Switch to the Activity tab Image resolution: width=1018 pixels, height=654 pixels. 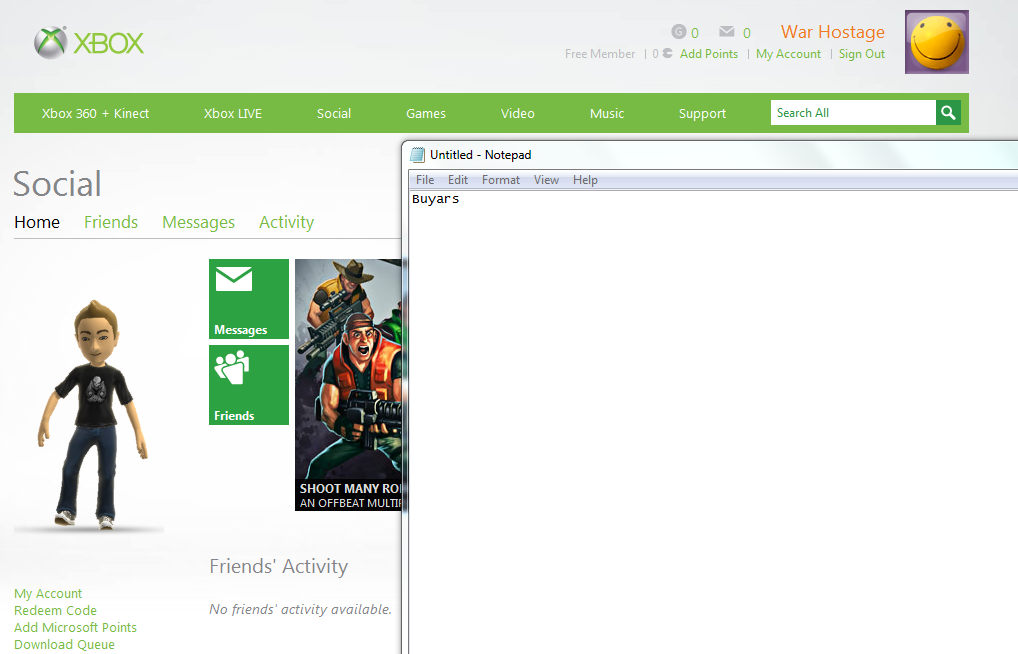pos(286,222)
